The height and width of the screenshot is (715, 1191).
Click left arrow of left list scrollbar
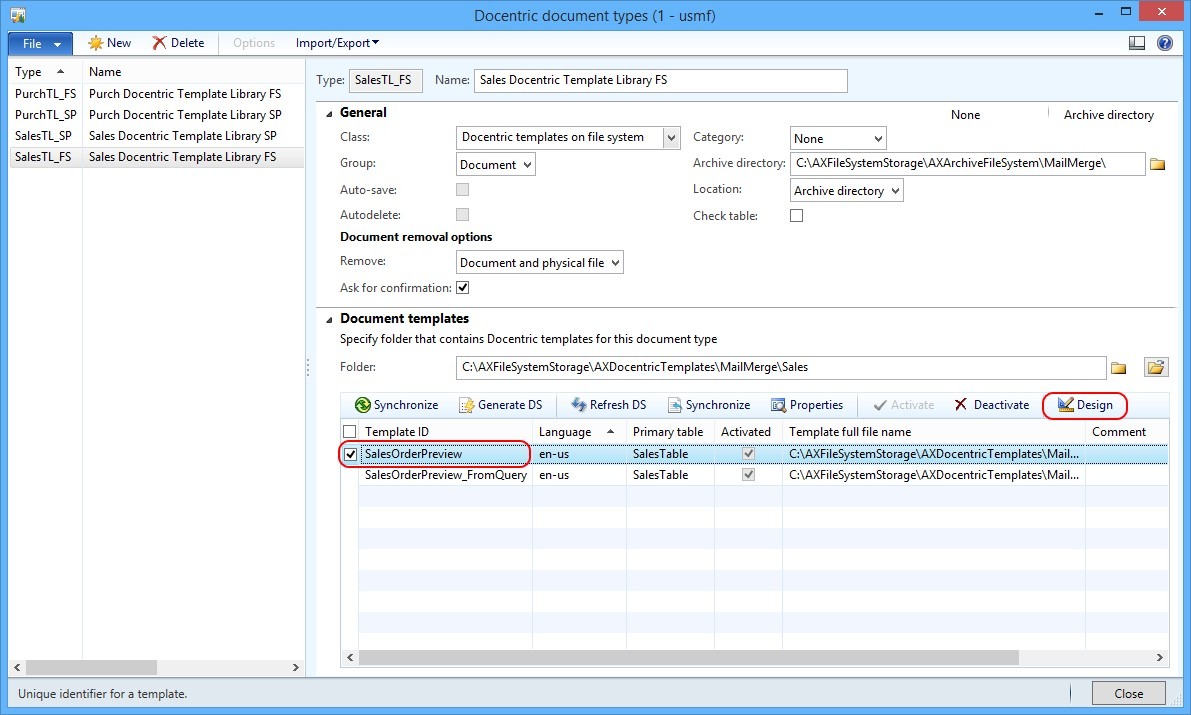17,667
